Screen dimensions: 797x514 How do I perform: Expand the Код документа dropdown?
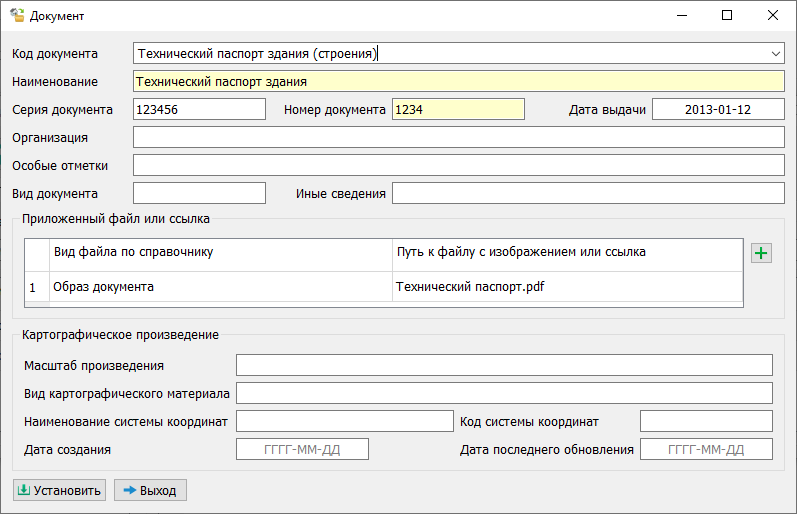(776, 53)
